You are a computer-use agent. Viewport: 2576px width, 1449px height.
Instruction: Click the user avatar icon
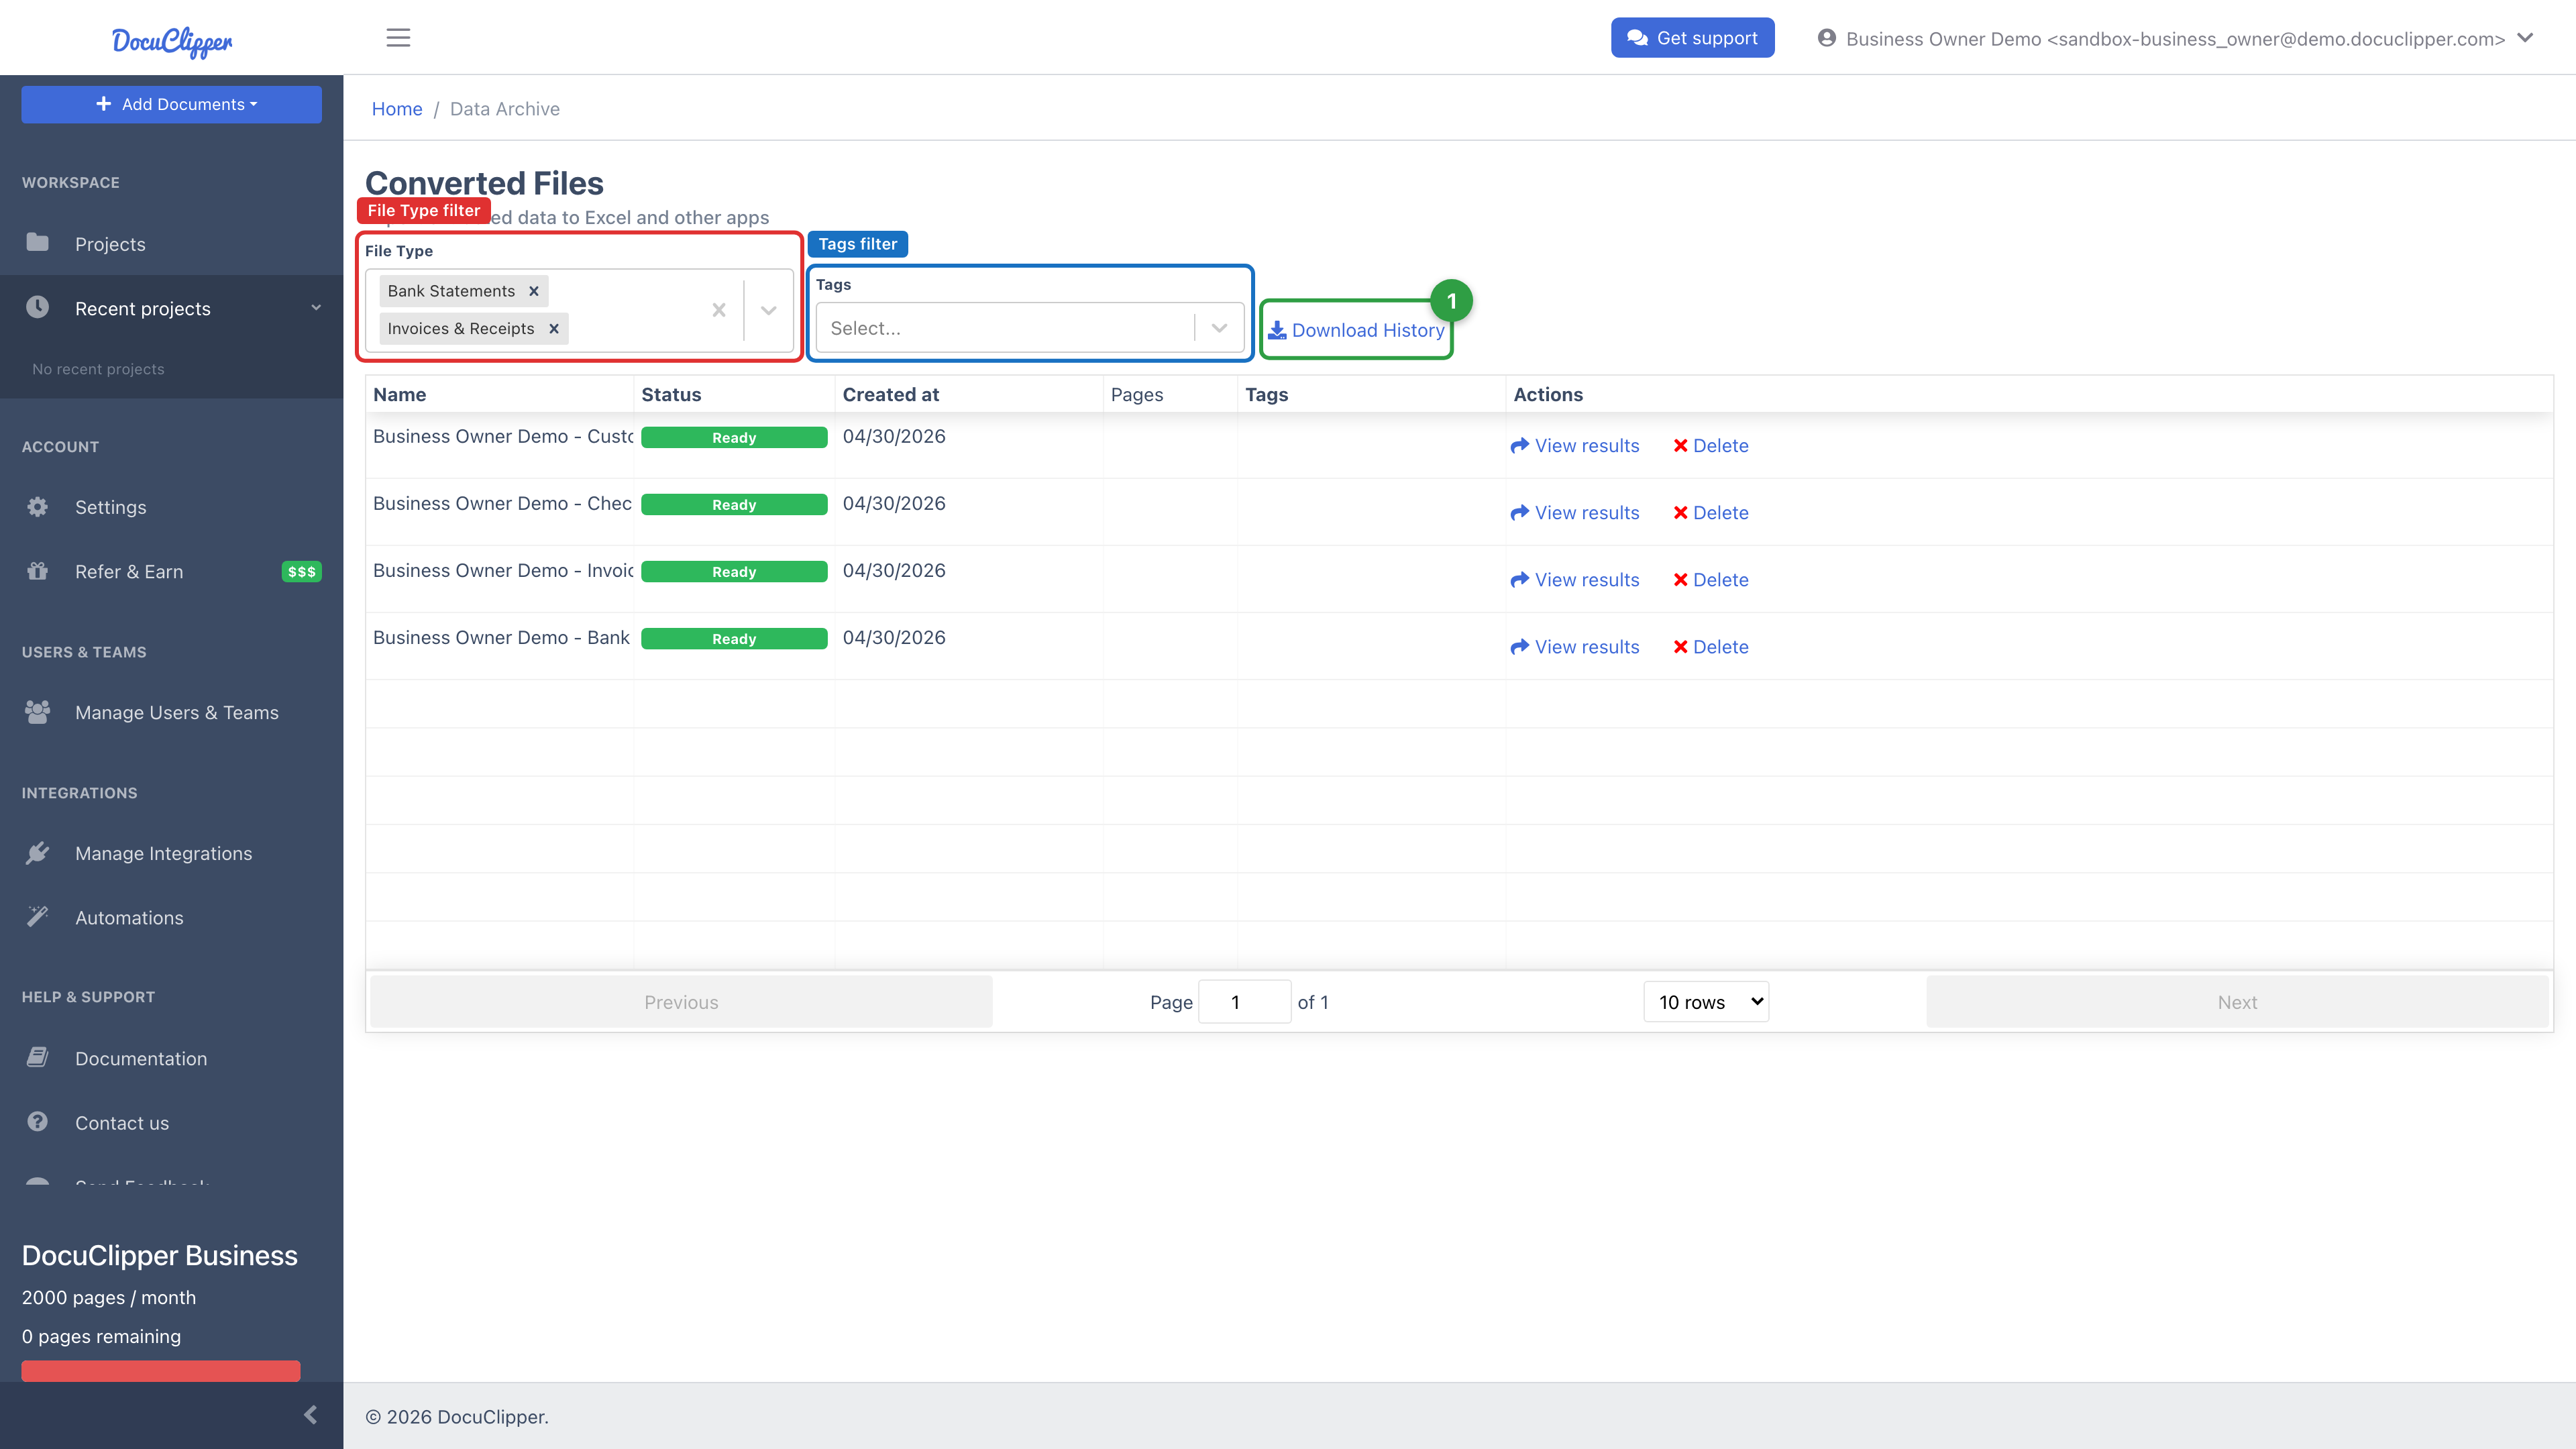click(x=1827, y=38)
